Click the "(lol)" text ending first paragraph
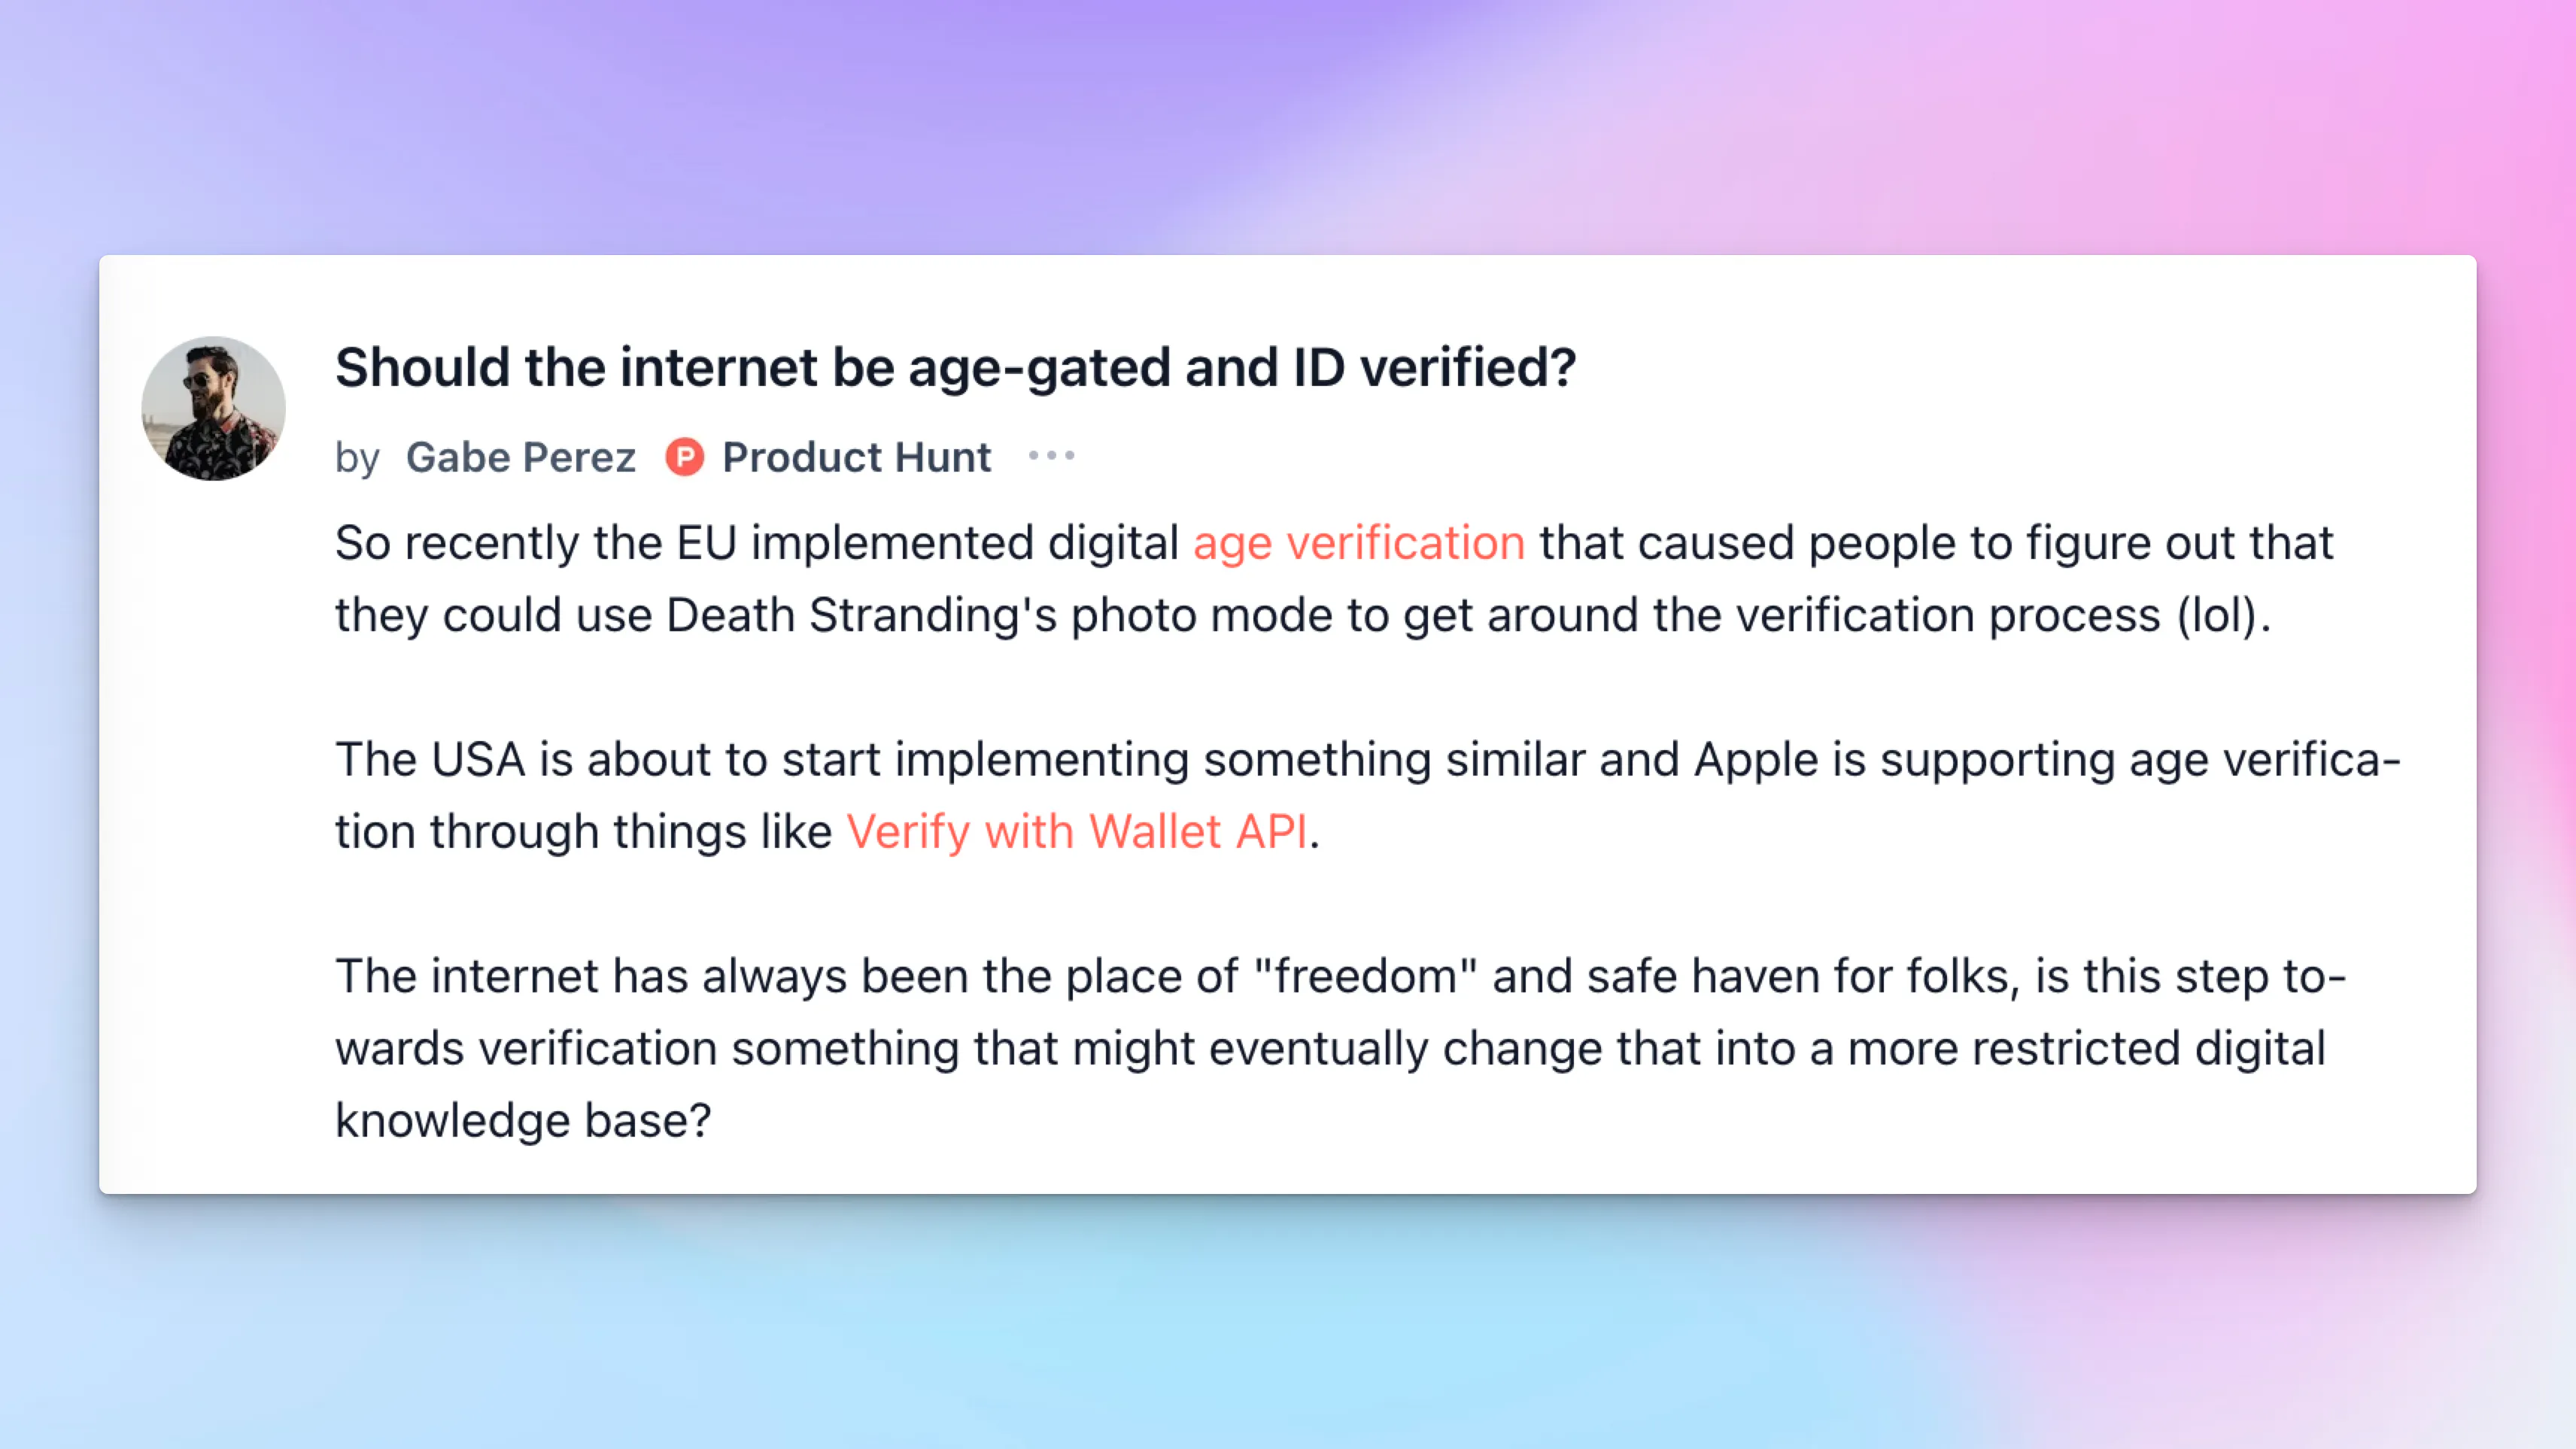Screen dimensions: 2576x1449 [2217, 615]
